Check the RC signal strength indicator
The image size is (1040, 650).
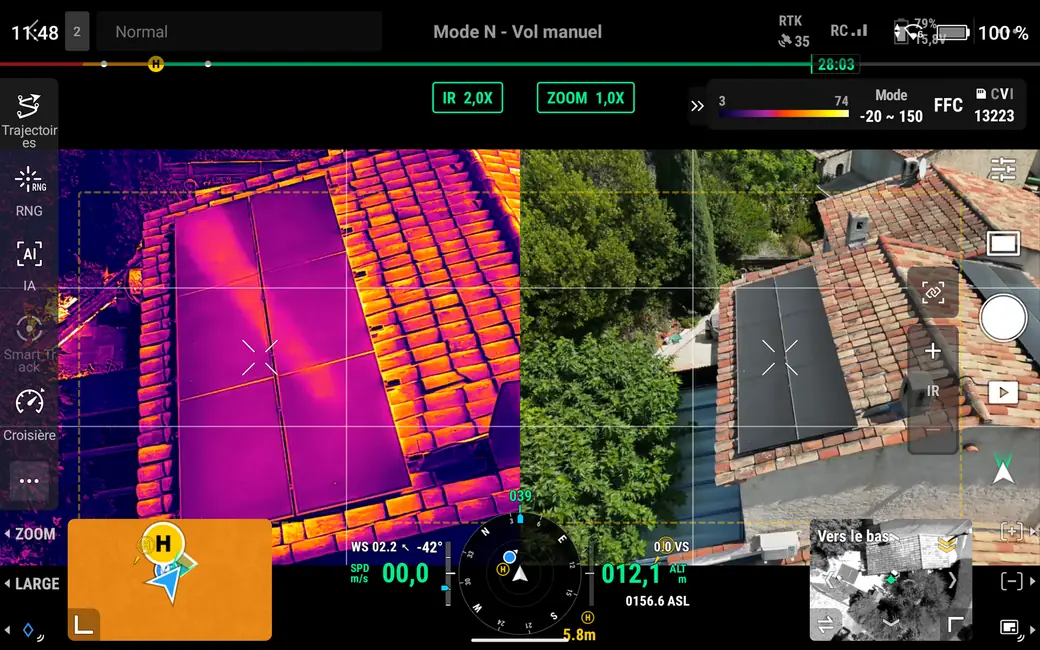point(849,31)
